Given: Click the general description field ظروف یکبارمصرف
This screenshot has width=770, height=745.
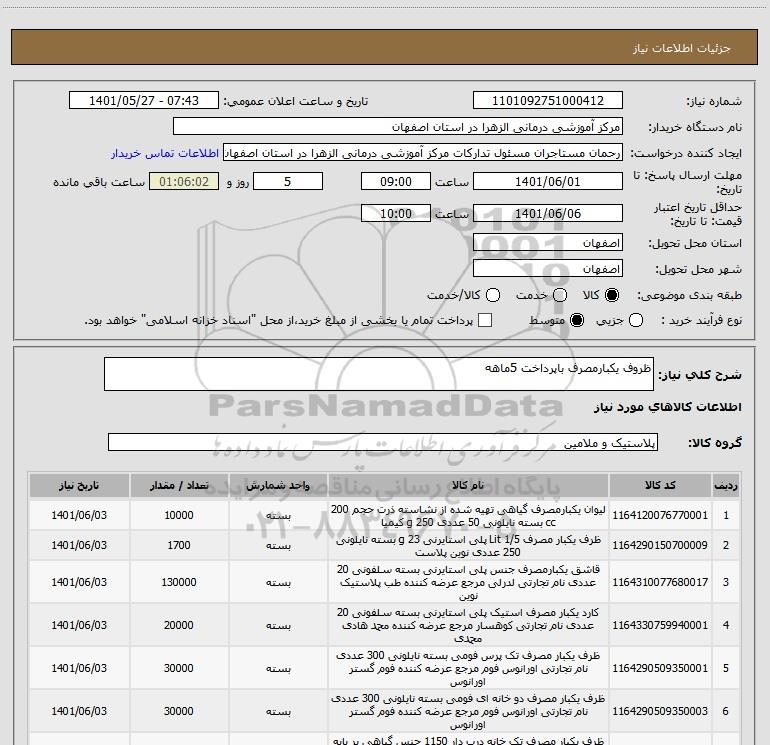Looking at the screenshot, I should 379,374.
